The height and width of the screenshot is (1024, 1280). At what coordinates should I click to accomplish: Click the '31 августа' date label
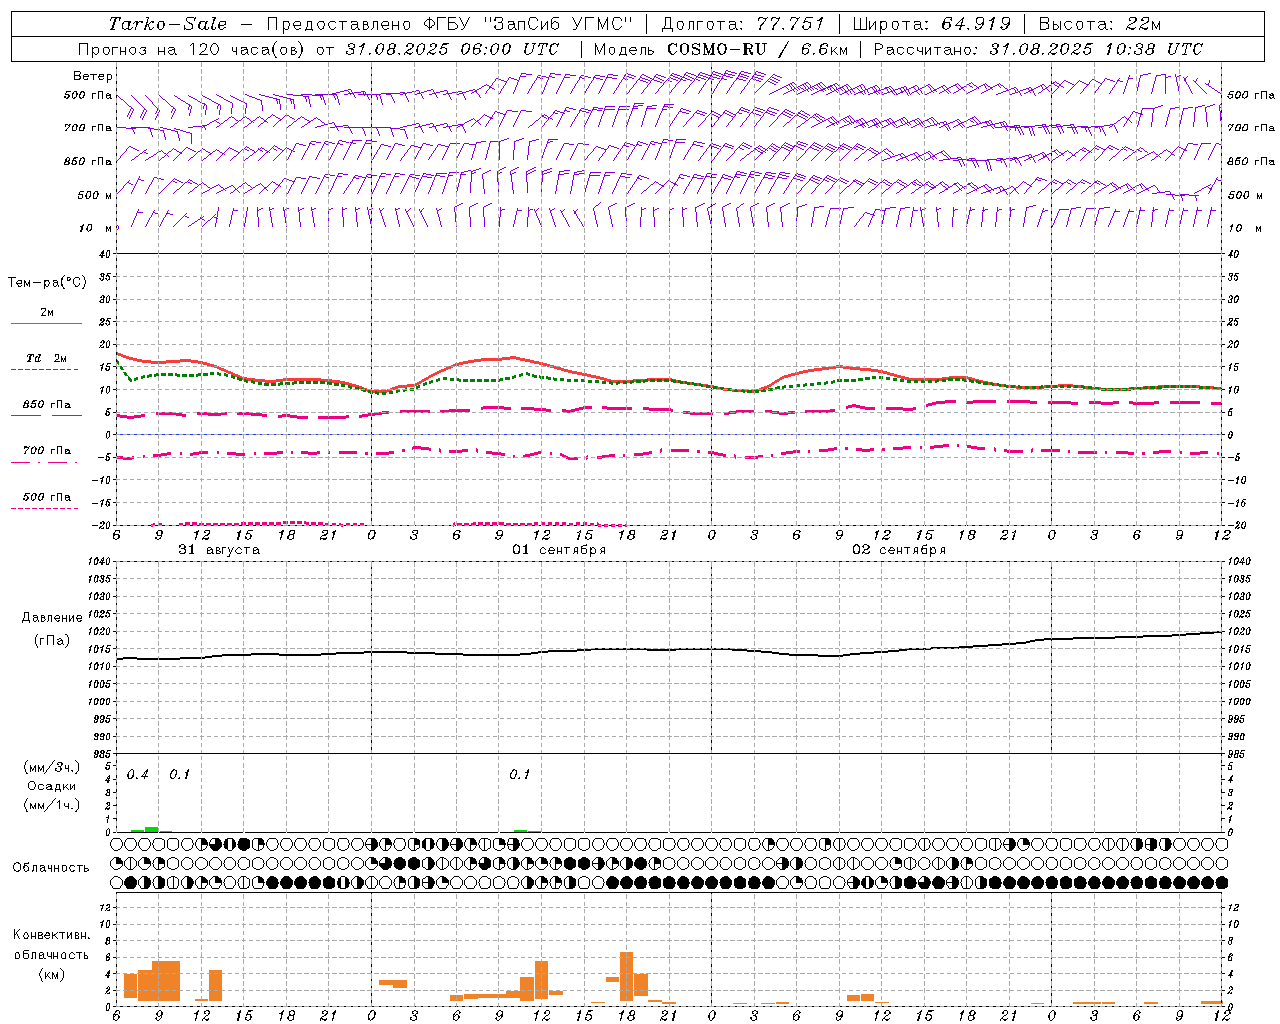219,550
